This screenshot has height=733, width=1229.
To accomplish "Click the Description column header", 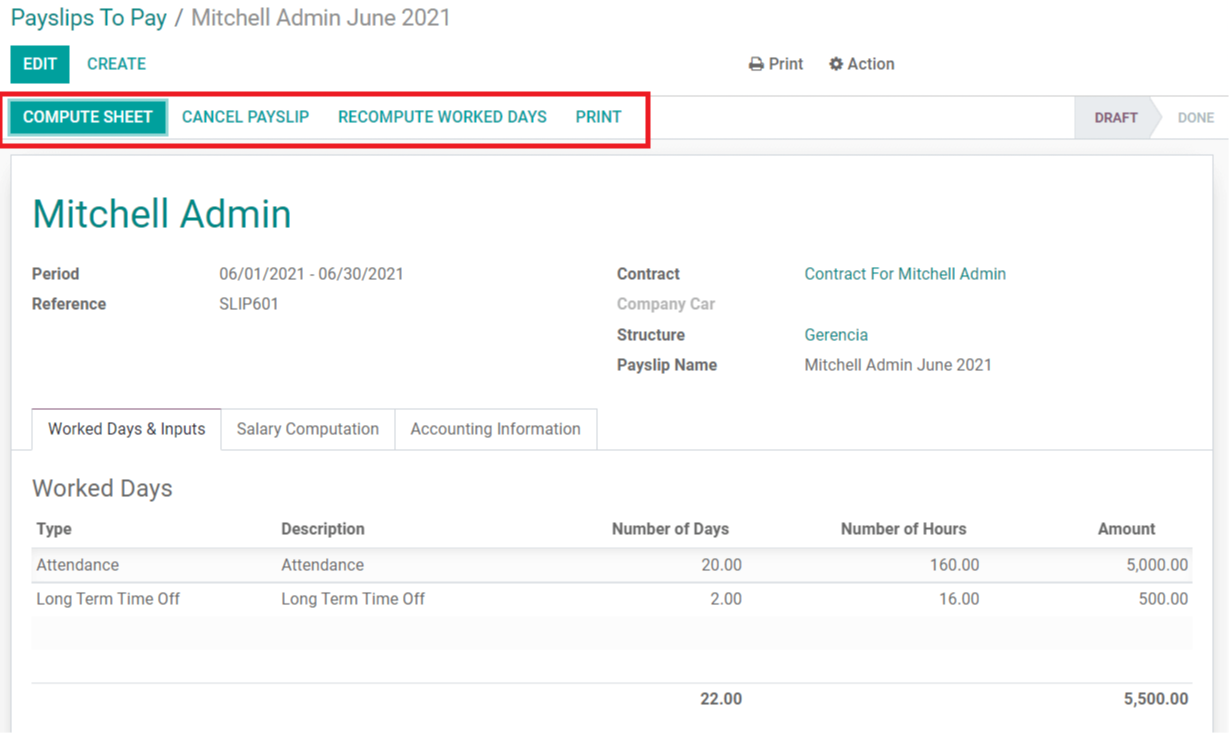I will tap(323, 529).
